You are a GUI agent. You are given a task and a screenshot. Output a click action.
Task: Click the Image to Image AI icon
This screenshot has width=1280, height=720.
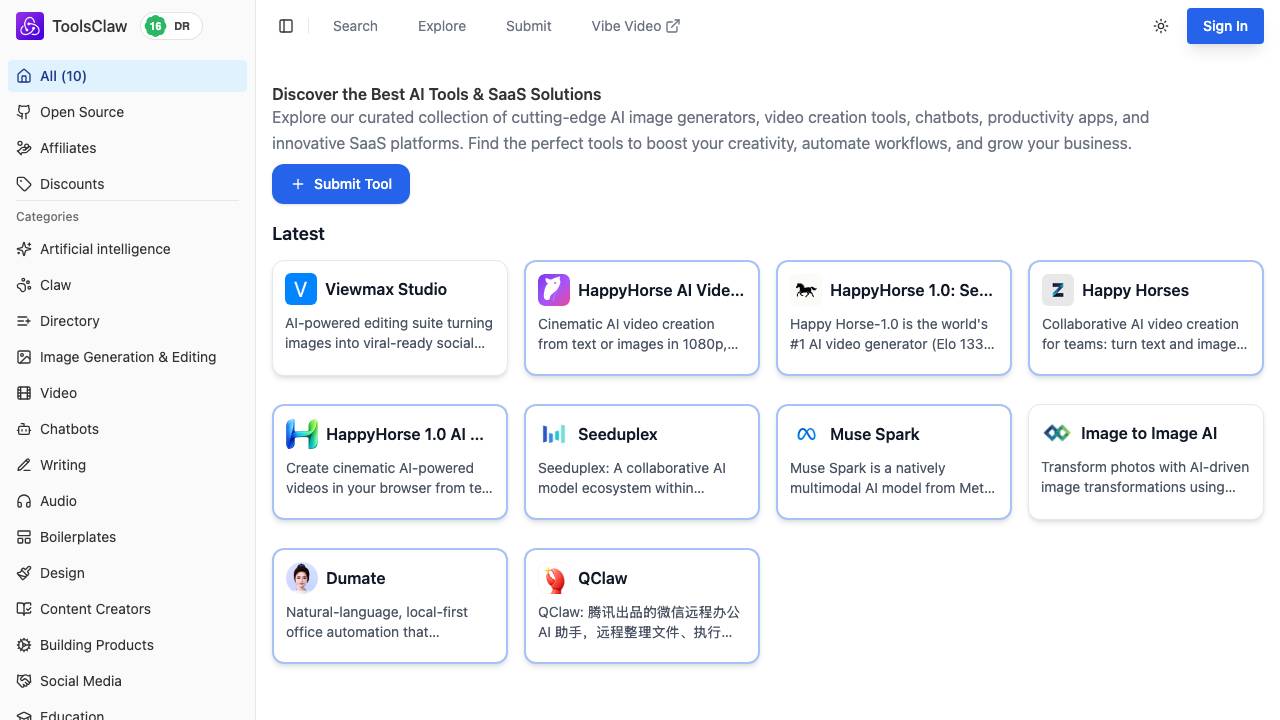pyautogui.click(x=1057, y=433)
